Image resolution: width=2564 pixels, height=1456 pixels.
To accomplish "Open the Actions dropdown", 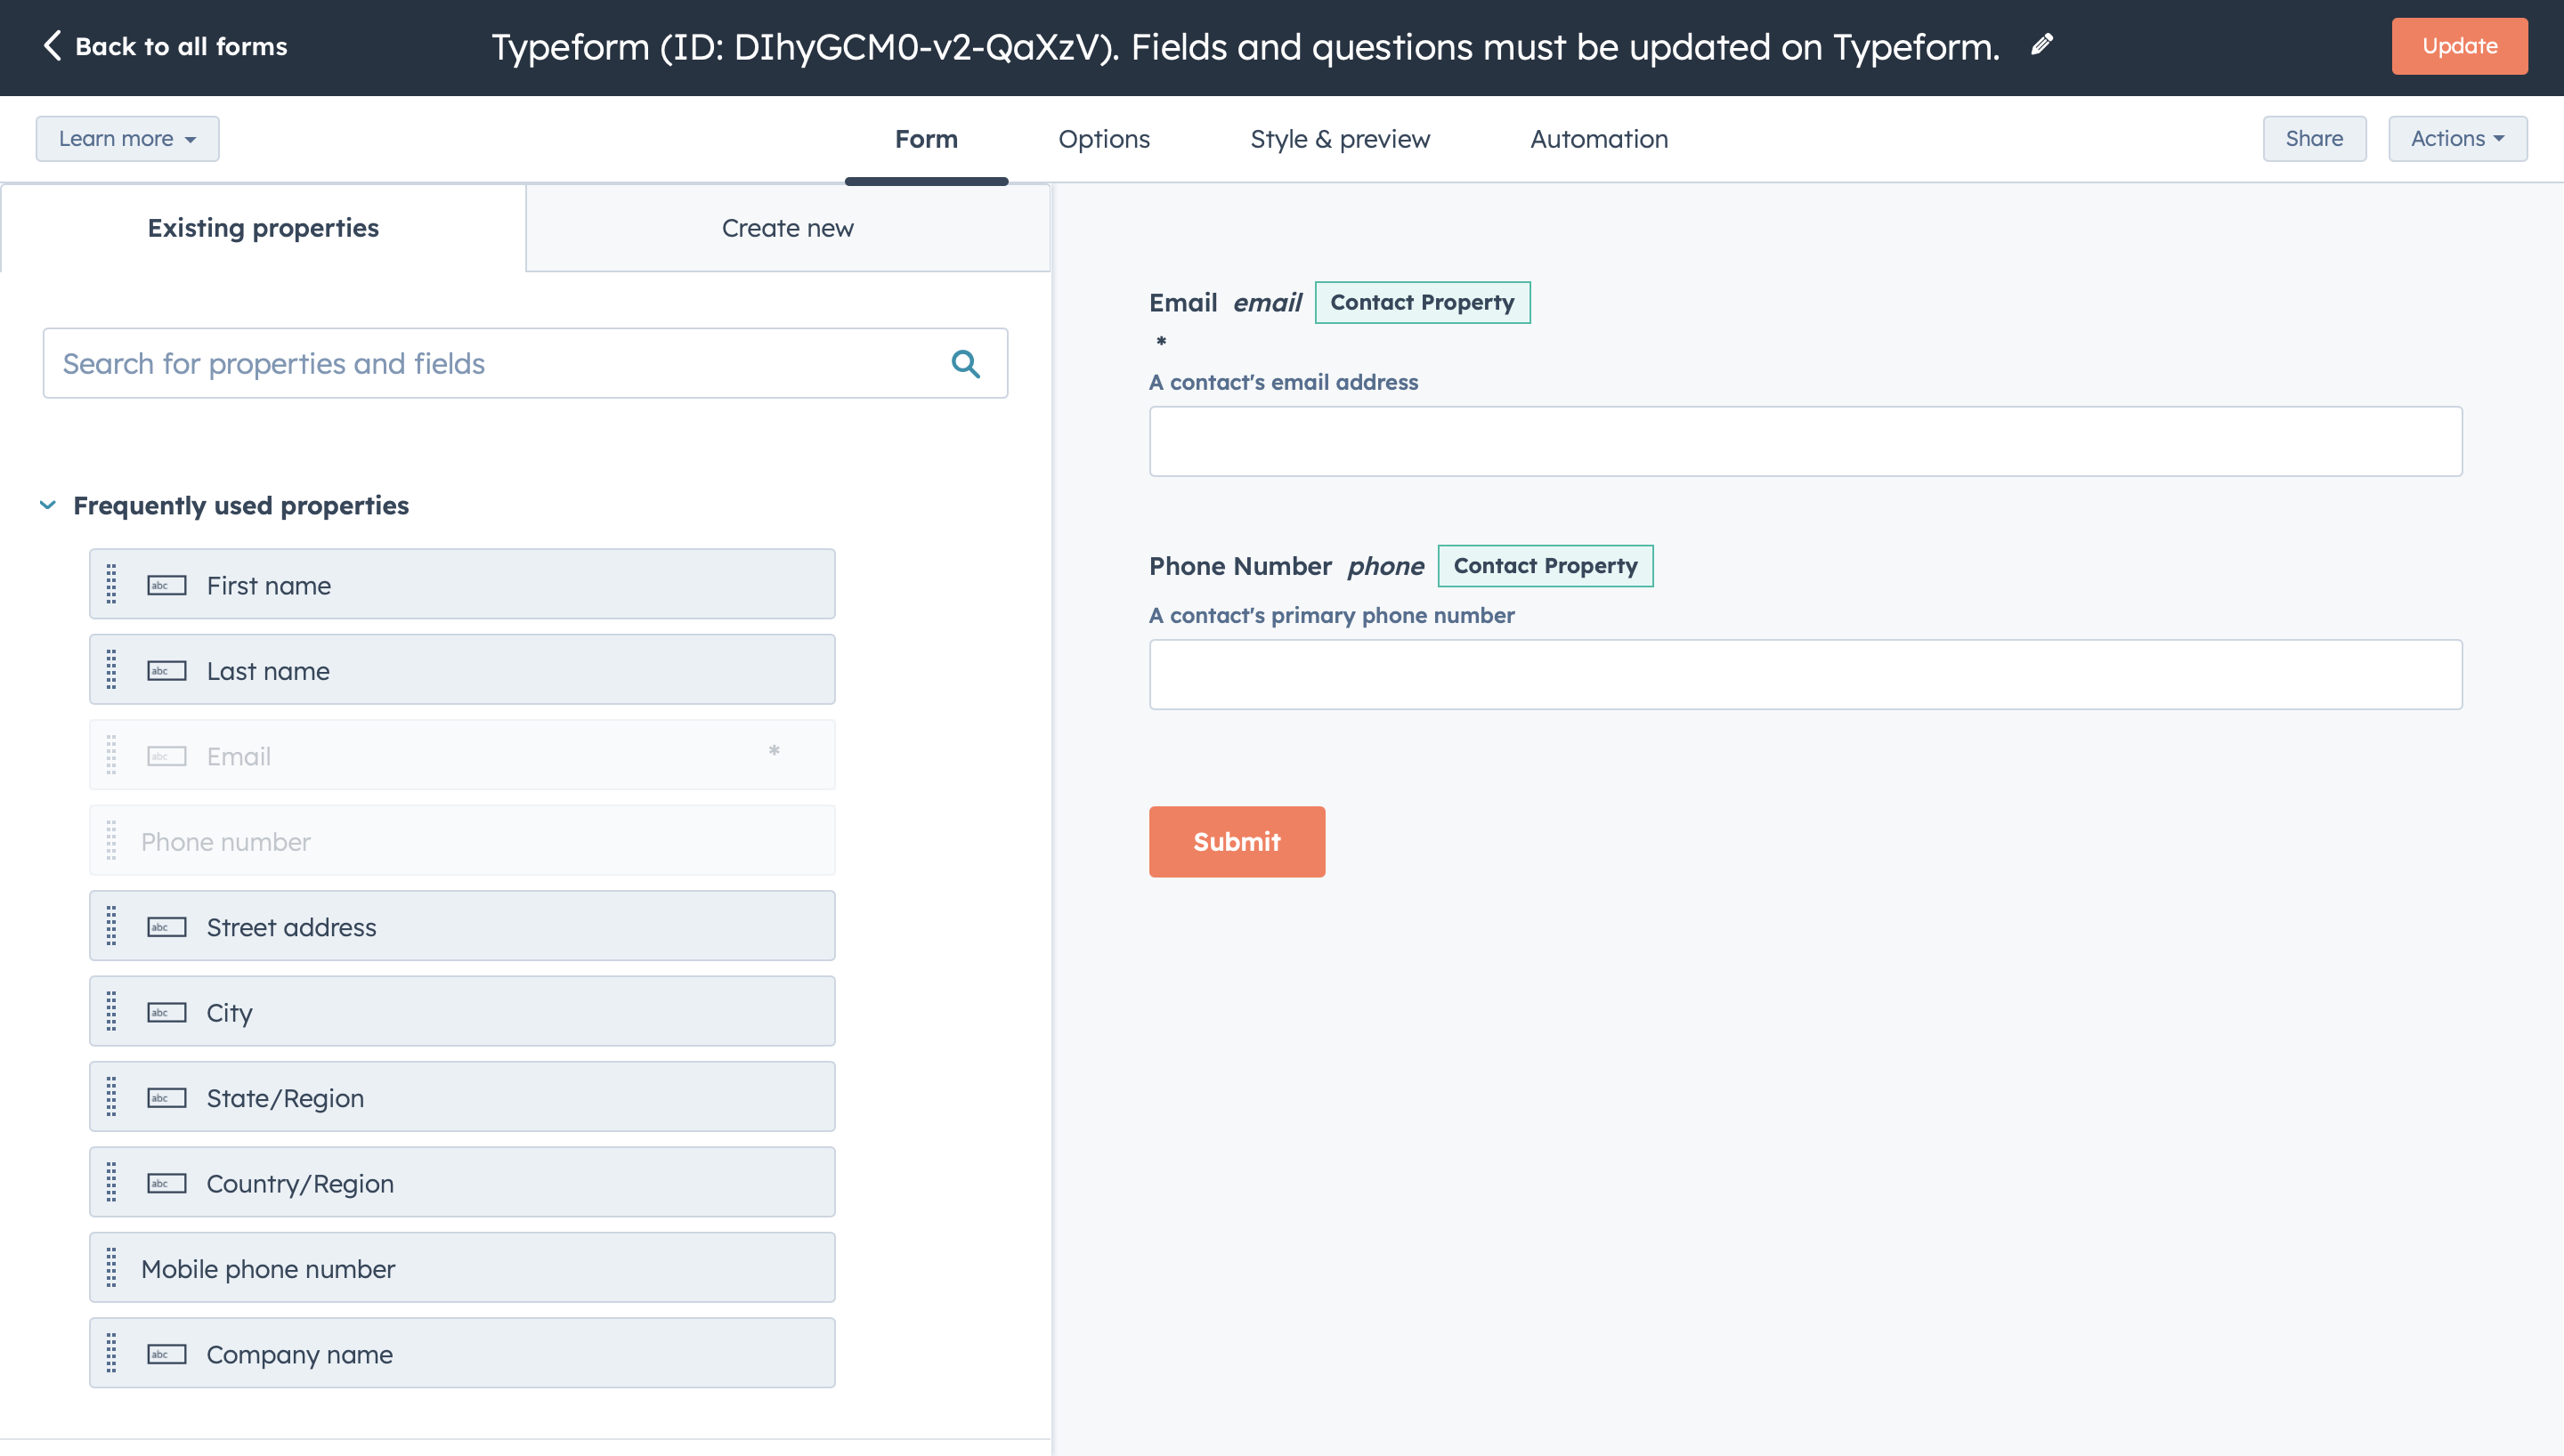I will [x=2457, y=138].
